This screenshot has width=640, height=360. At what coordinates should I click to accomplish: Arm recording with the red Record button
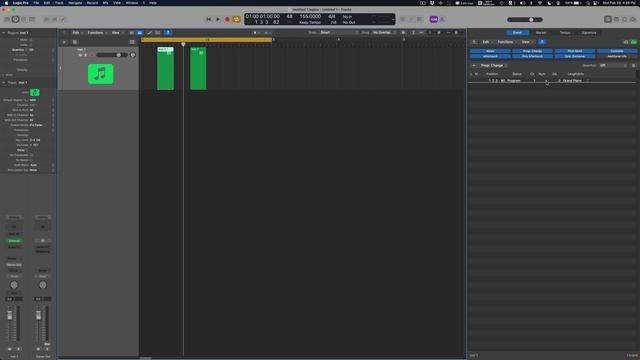coord(227,19)
